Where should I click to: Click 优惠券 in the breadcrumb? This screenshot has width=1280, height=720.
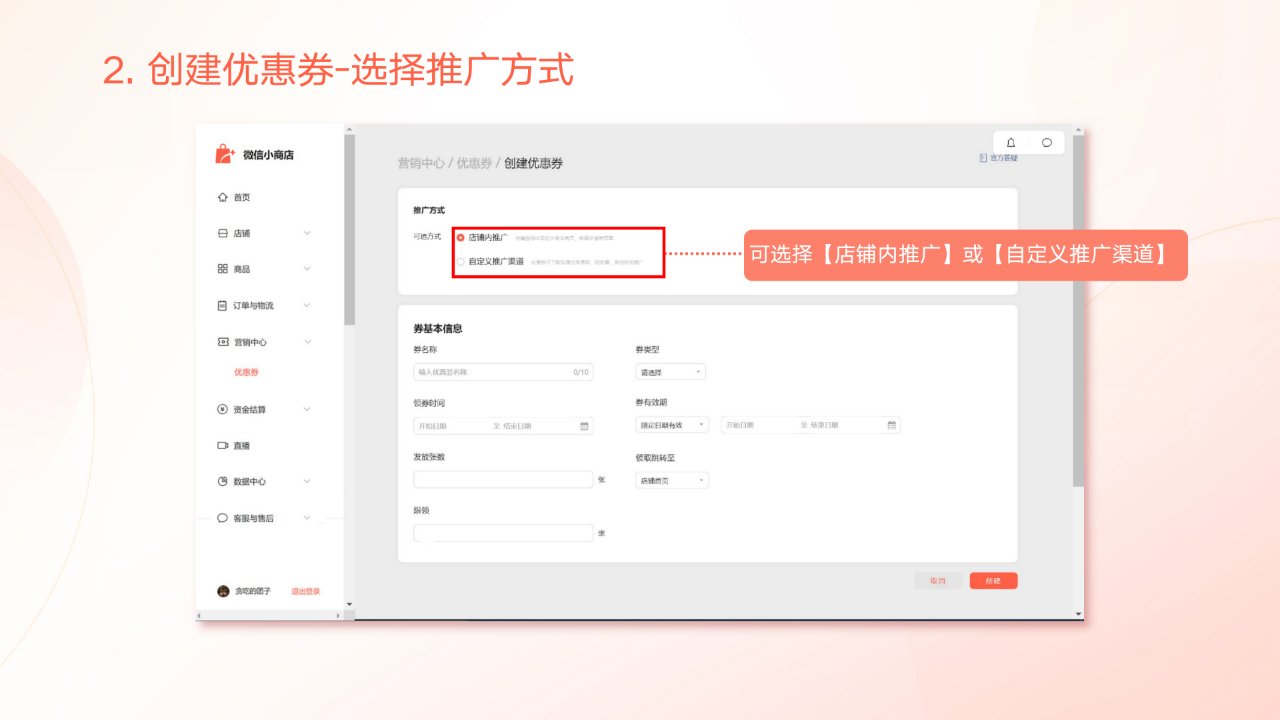click(474, 163)
